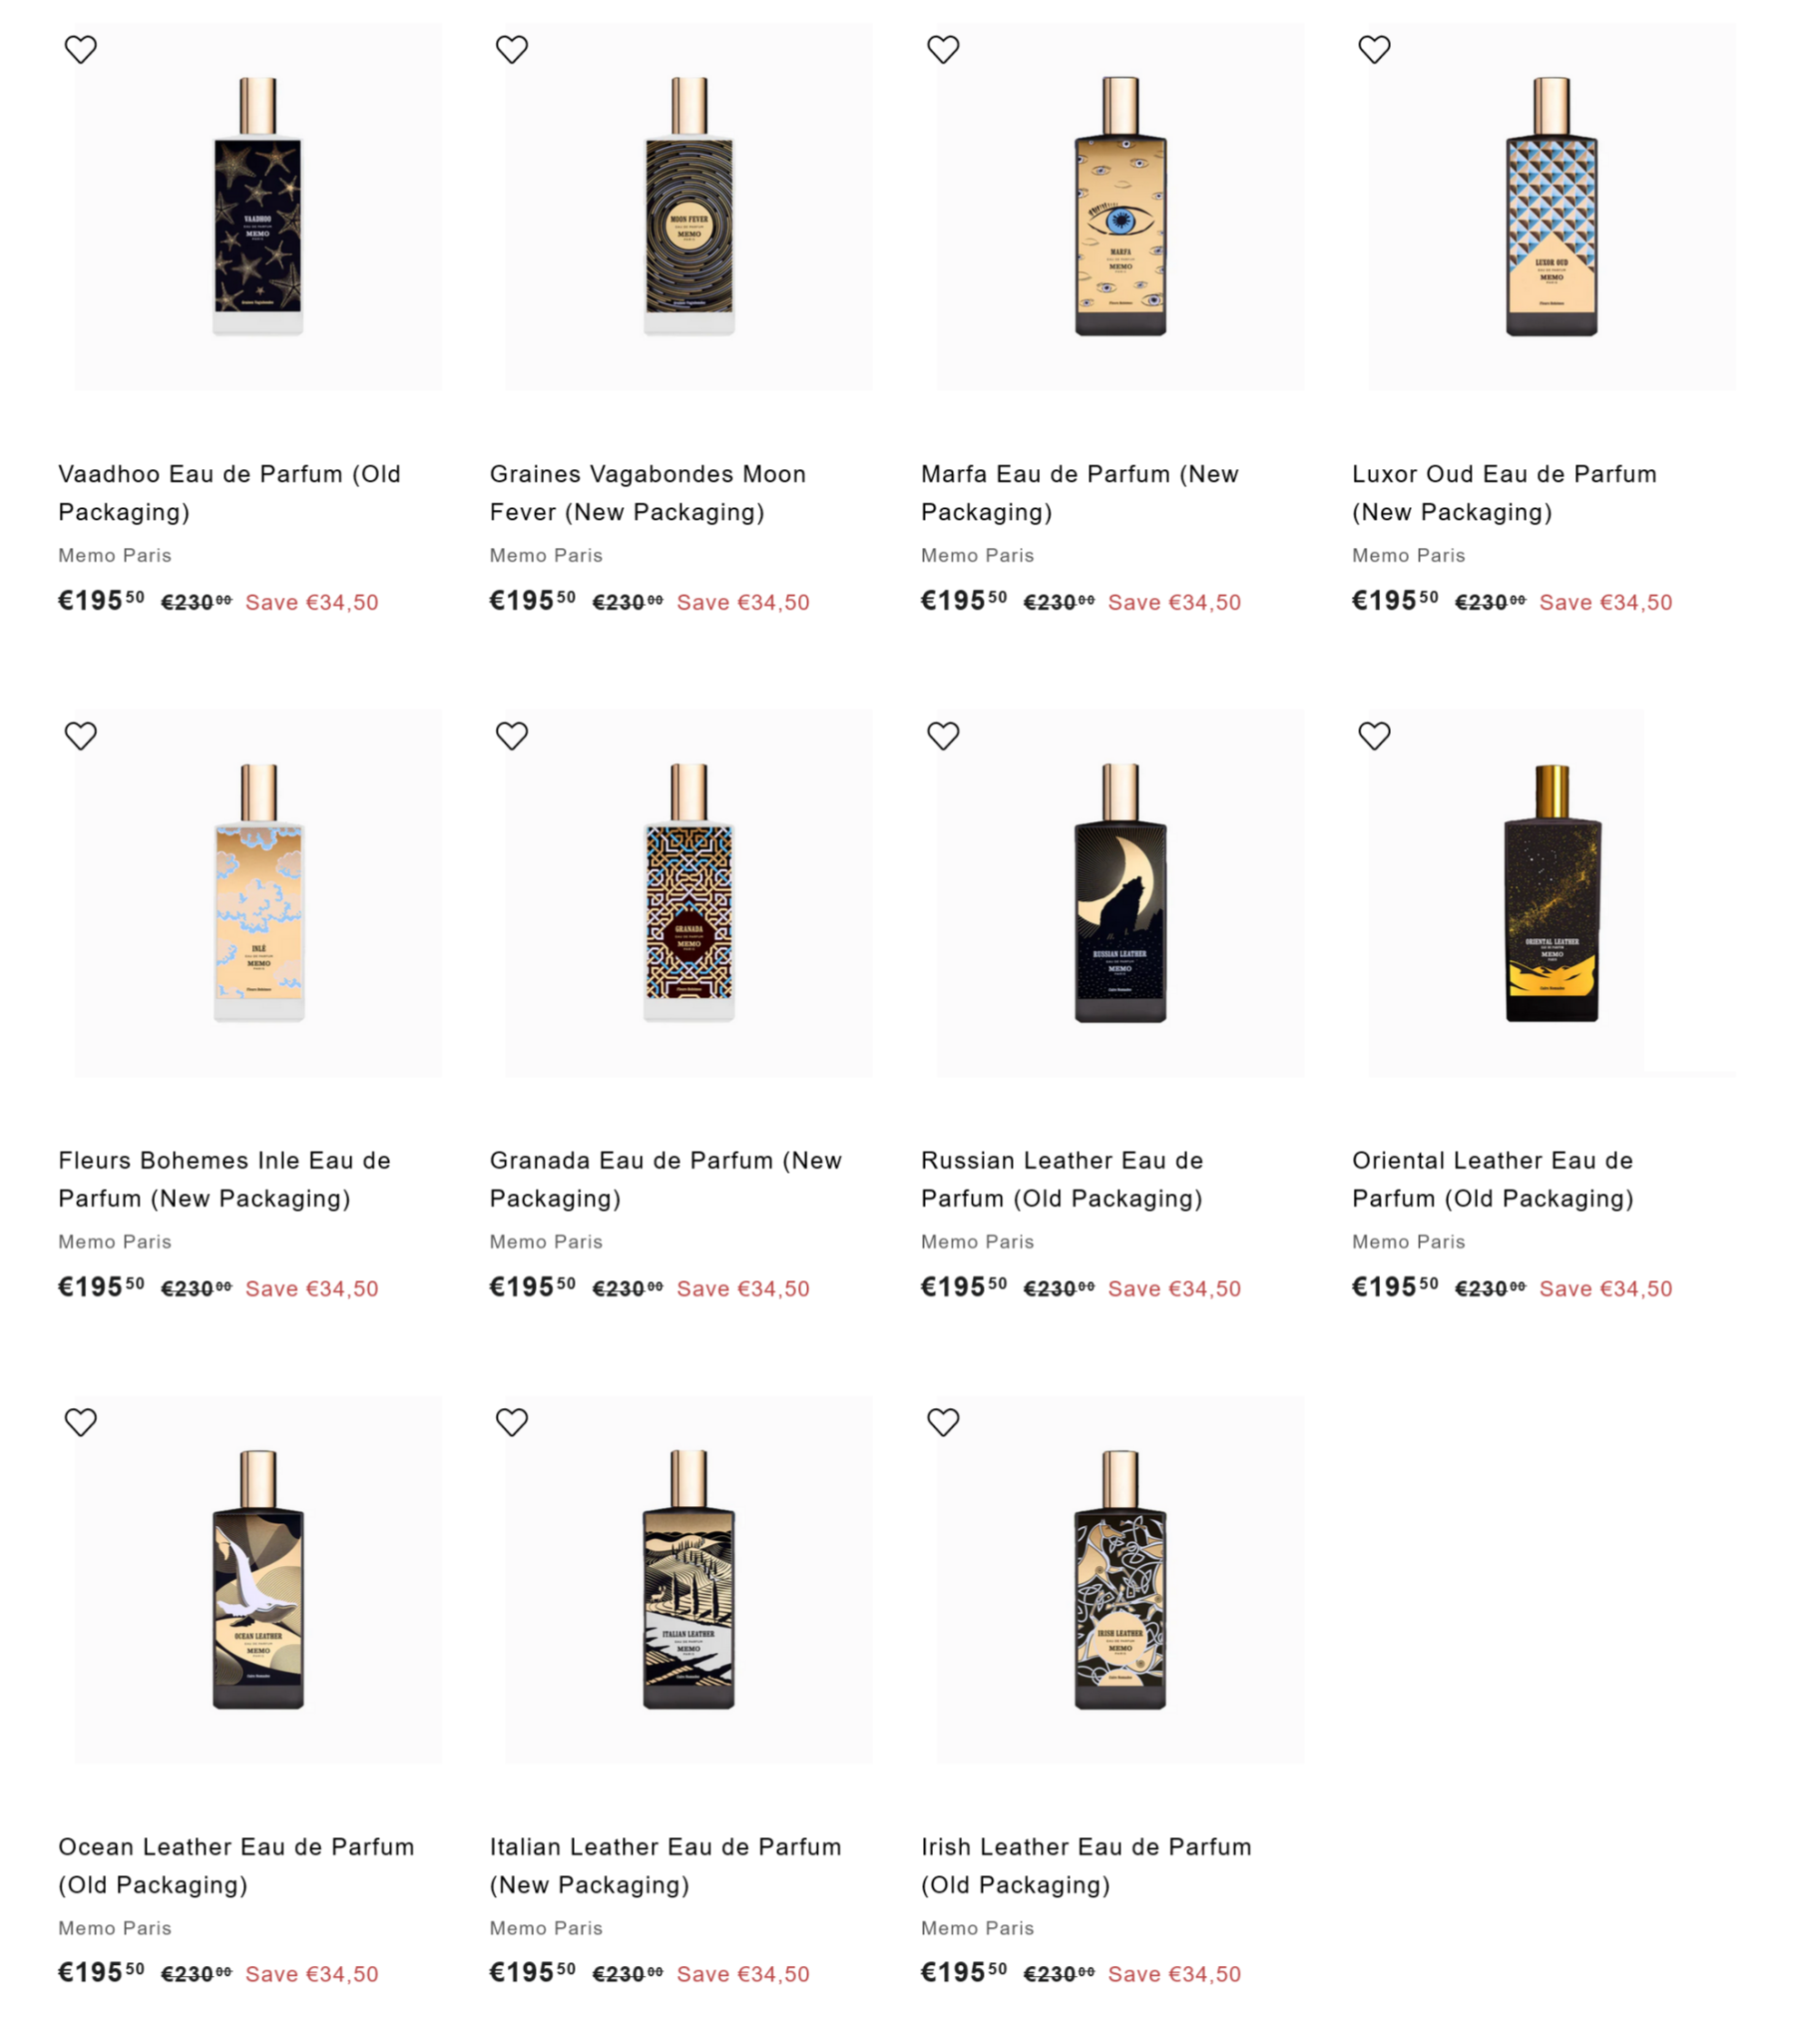
Task: Toggle the heart on Oriental Leather perfume
Action: click(1374, 736)
